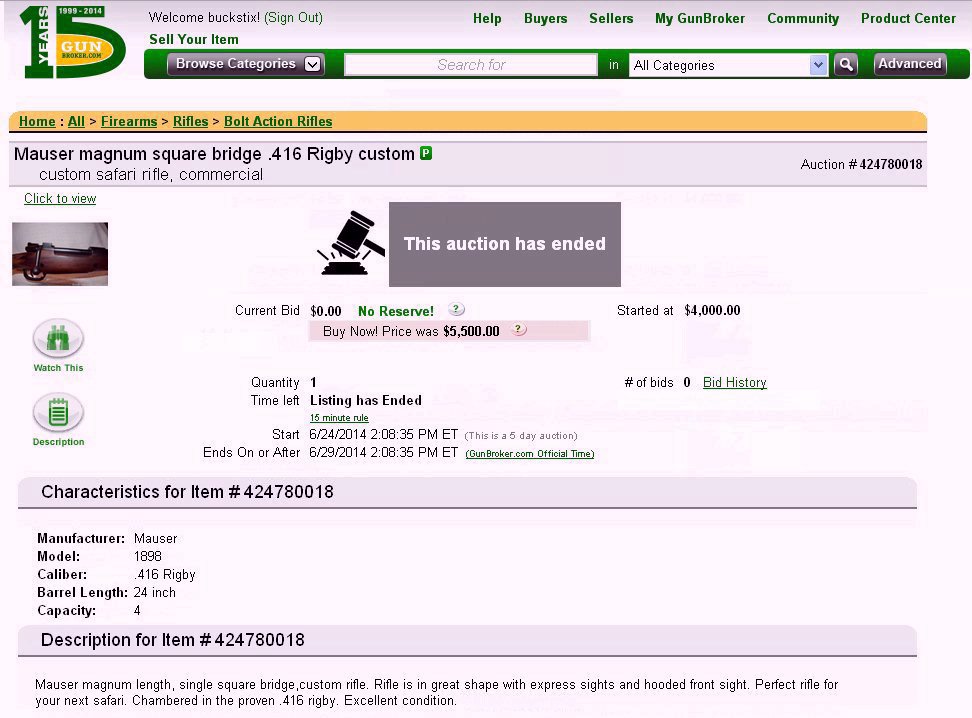This screenshot has height=718, width=972.
Task: Open GunBroker.com Official Time link
Action: pos(530,454)
